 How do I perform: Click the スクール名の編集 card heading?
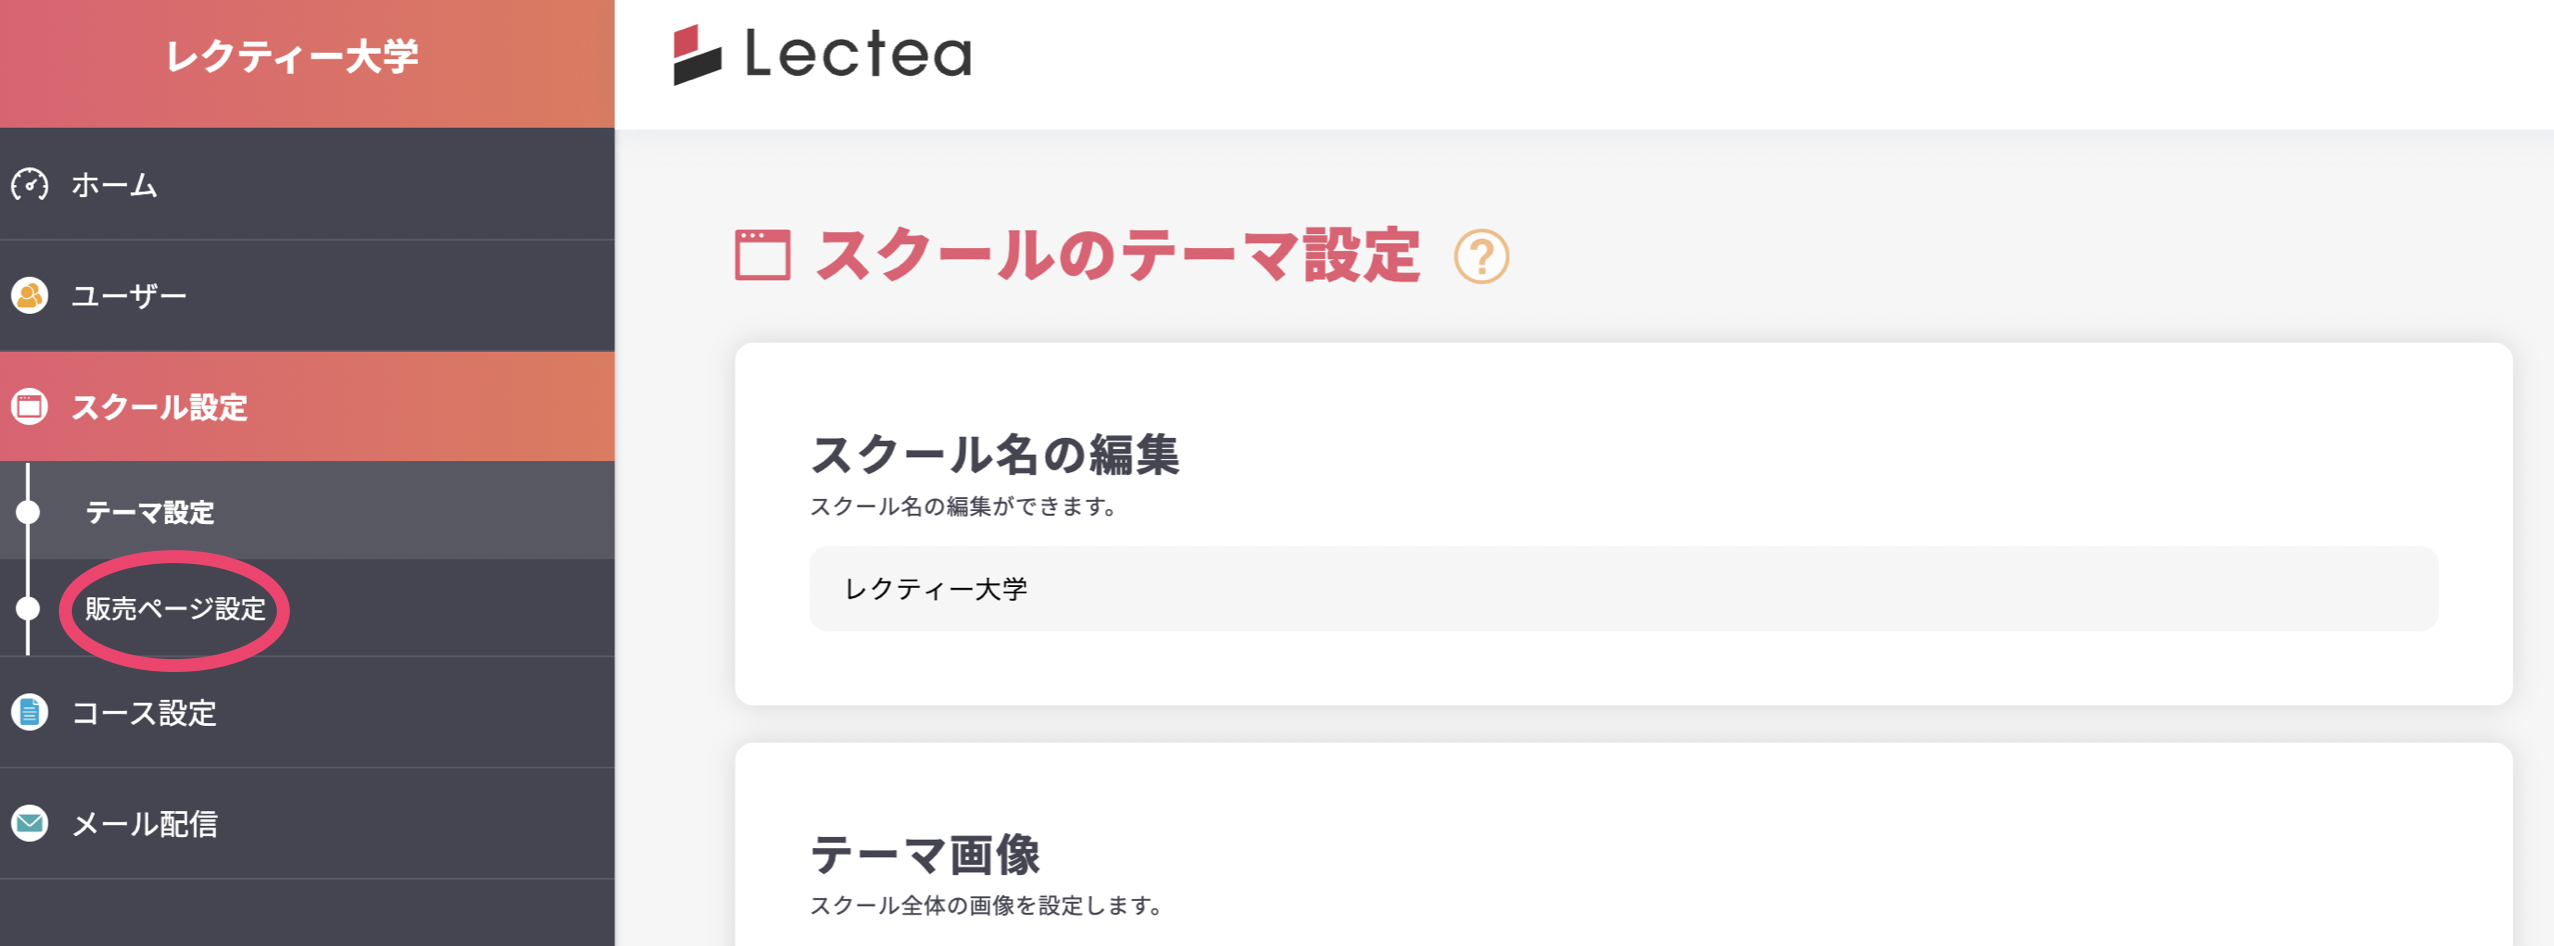(x=996, y=455)
